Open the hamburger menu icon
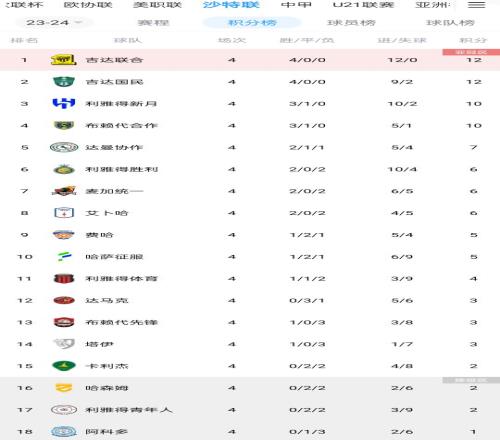 (476, 5)
